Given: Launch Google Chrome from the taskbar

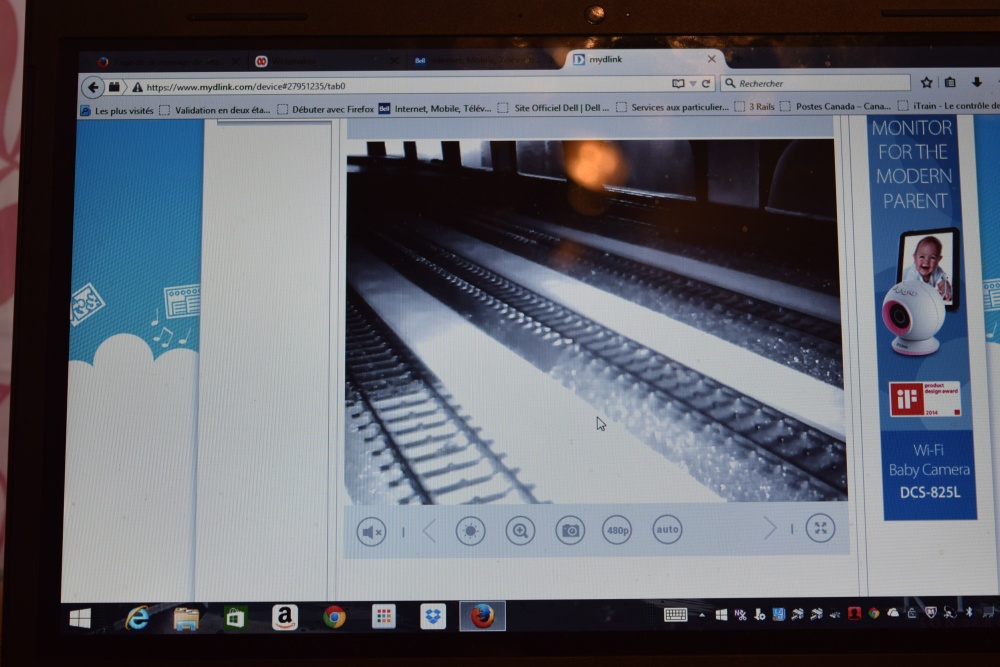Looking at the screenshot, I should click(x=334, y=617).
